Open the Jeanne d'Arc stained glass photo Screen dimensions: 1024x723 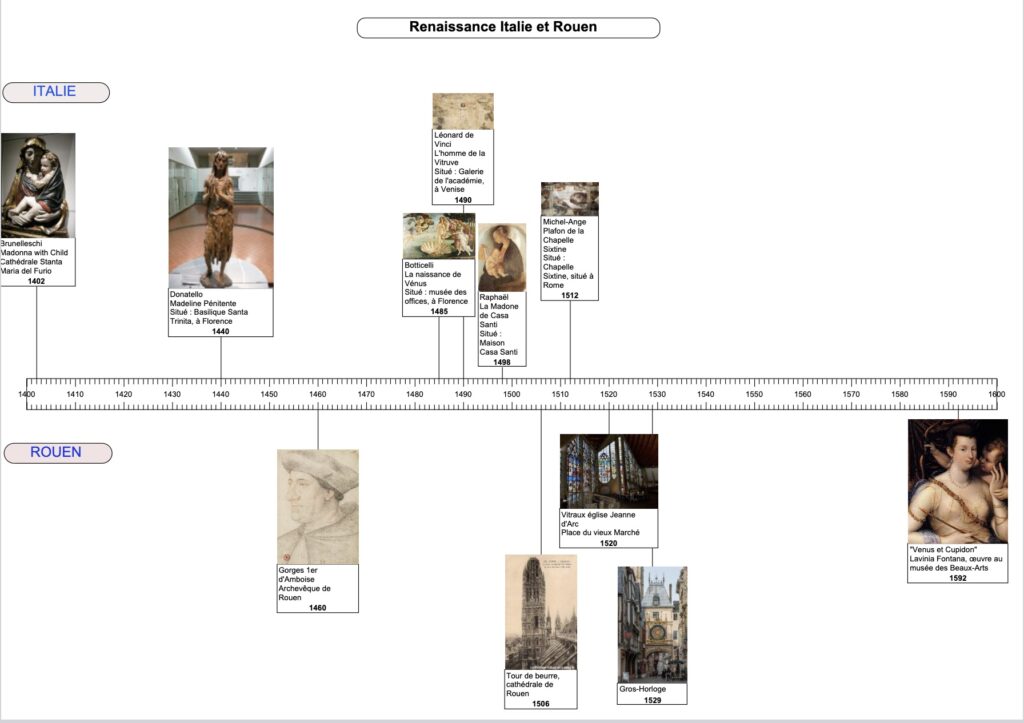pyautogui.click(x=609, y=472)
